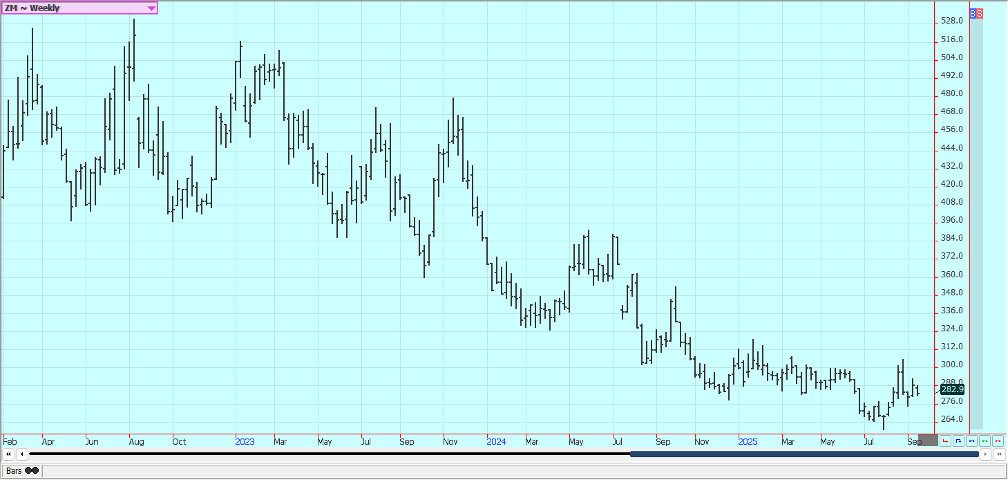Click the magenta dropdown arrow beside ZM Weekly

point(151,8)
